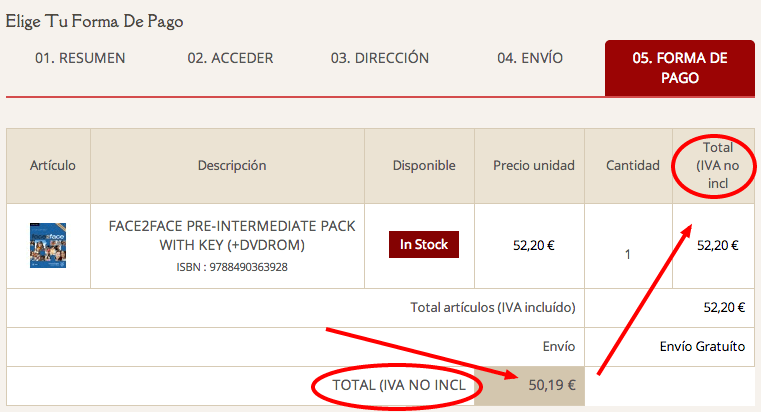
Task: Select the 04. ENVÍO tab
Action: pos(530,58)
